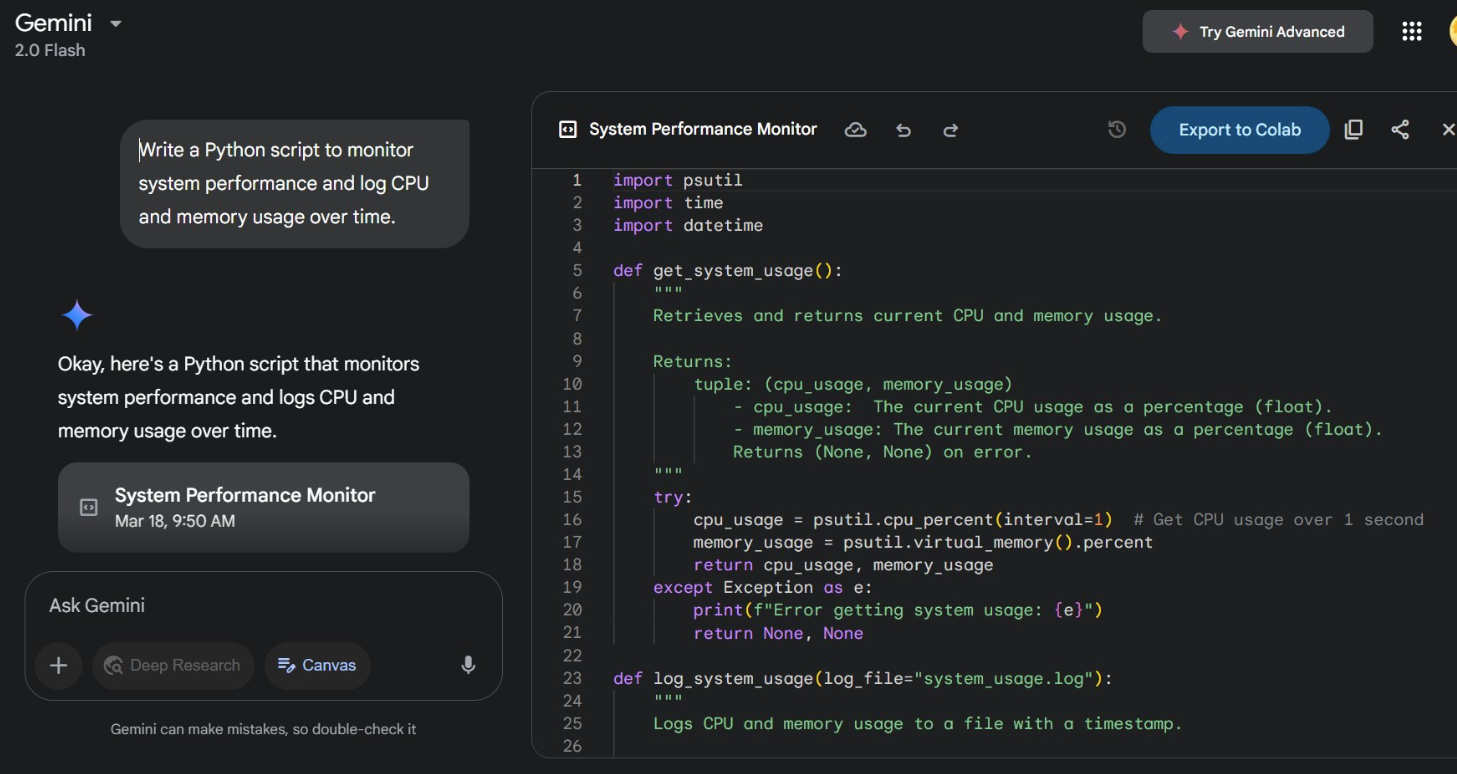Activate the microphone voice input

click(x=468, y=666)
